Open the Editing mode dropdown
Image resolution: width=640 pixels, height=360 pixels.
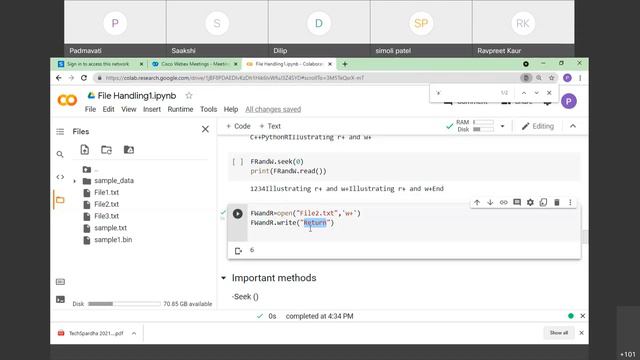click(538, 126)
